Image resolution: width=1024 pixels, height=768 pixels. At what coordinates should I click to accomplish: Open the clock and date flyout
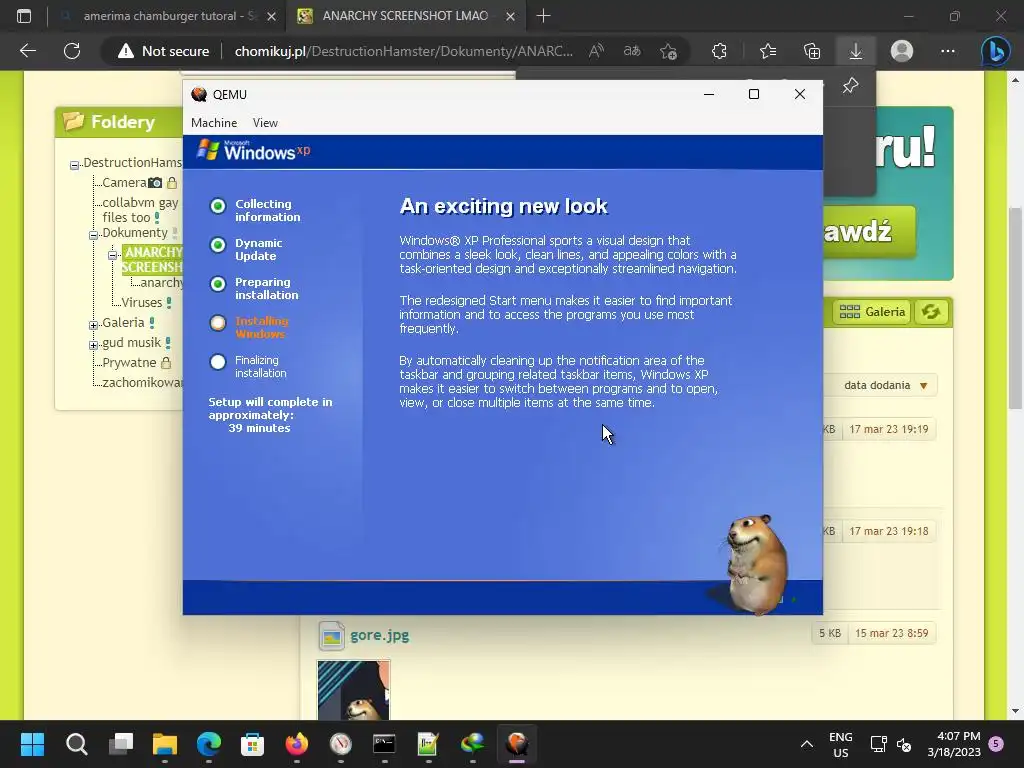954,744
